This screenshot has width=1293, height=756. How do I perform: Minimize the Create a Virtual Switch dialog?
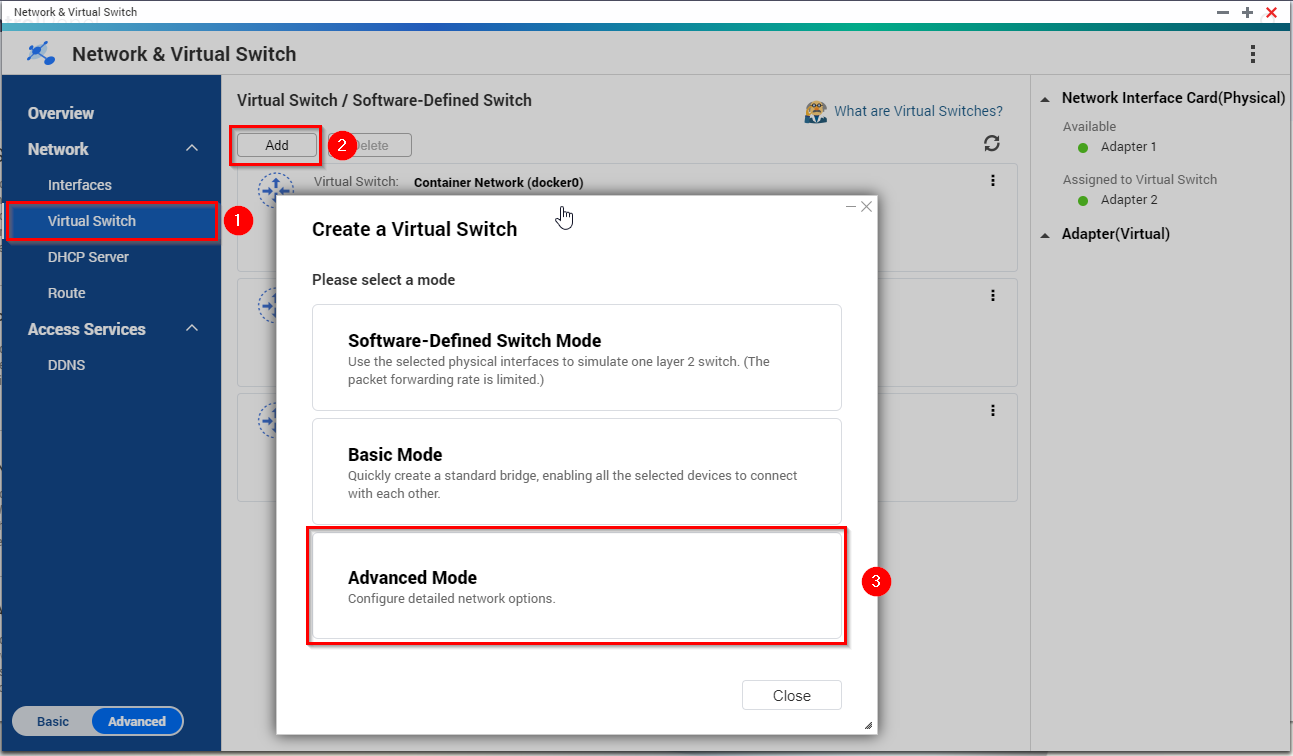click(851, 207)
